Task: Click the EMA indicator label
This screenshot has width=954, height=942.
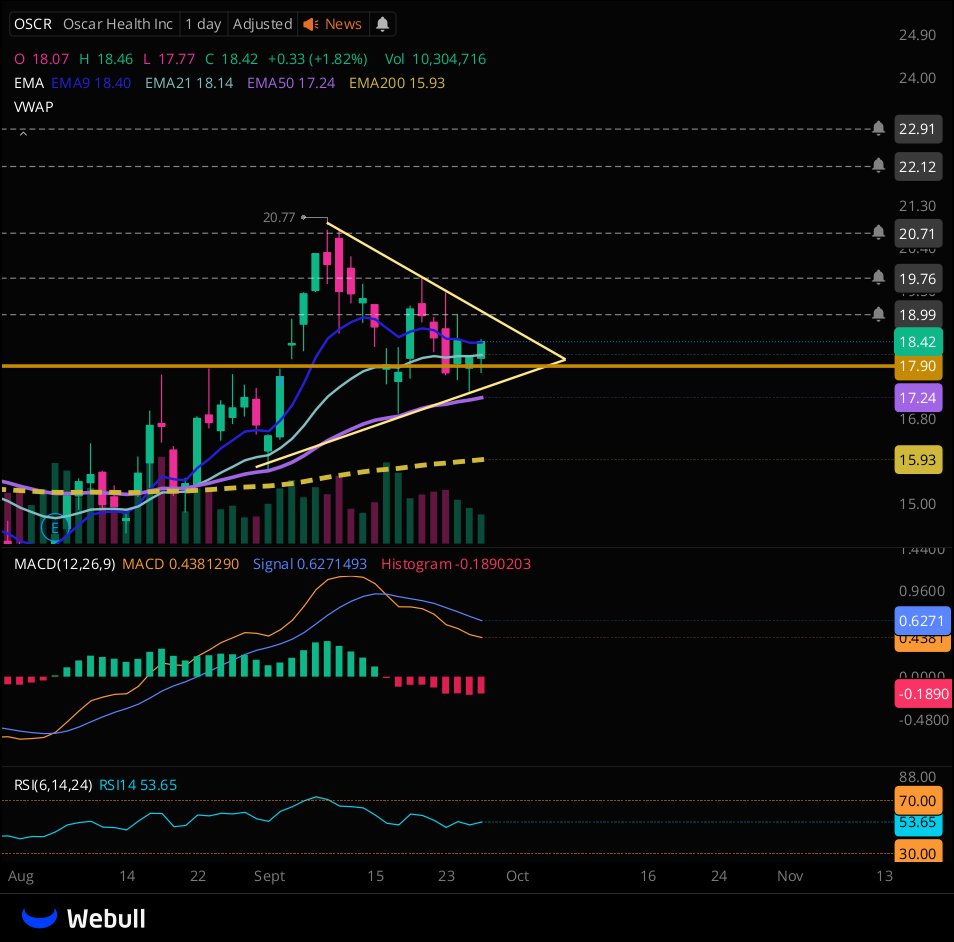Action: (x=29, y=83)
